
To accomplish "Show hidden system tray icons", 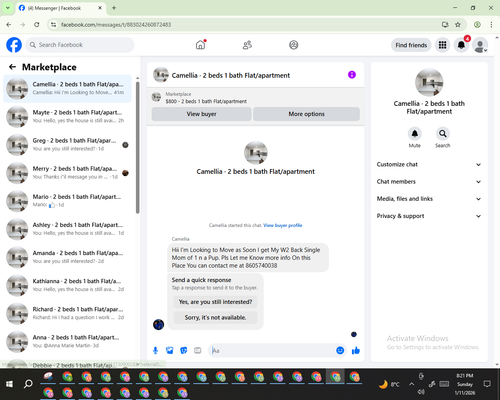I will click(x=412, y=384).
